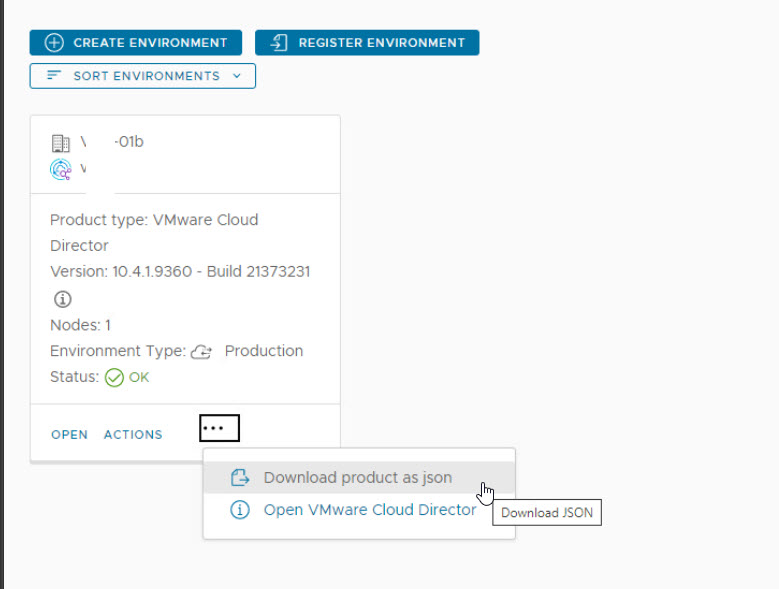The width and height of the screenshot is (779, 589).
Task: Select Open VMware Cloud Director menu entry
Action: (359, 510)
